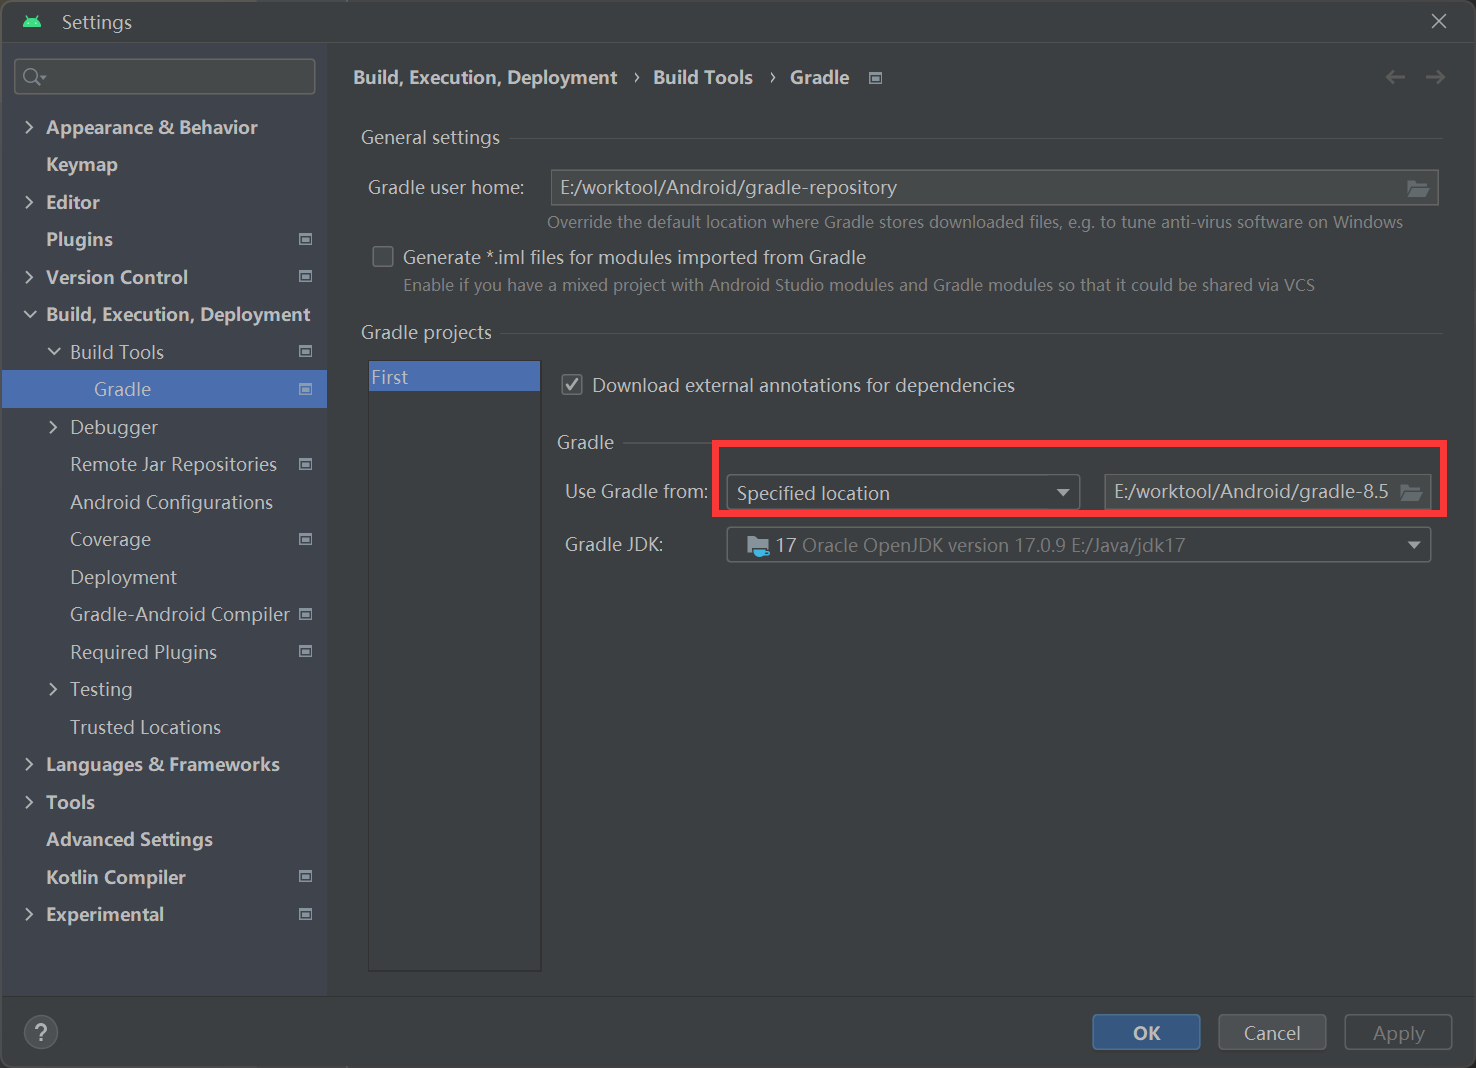Open the Gradle JDK dropdown

click(x=1413, y=544)
